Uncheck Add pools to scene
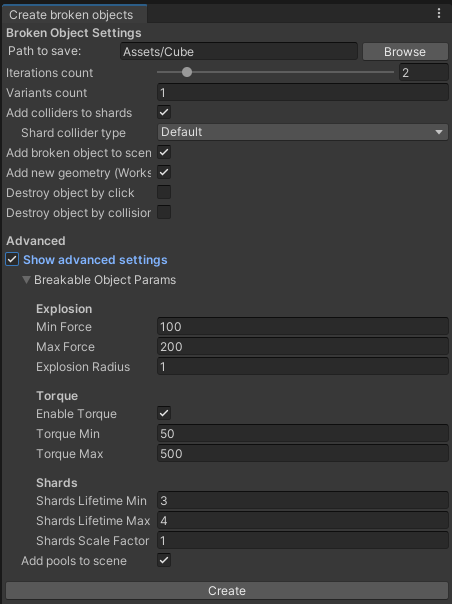Screen dimensions: 452x604 click(164, 560)
